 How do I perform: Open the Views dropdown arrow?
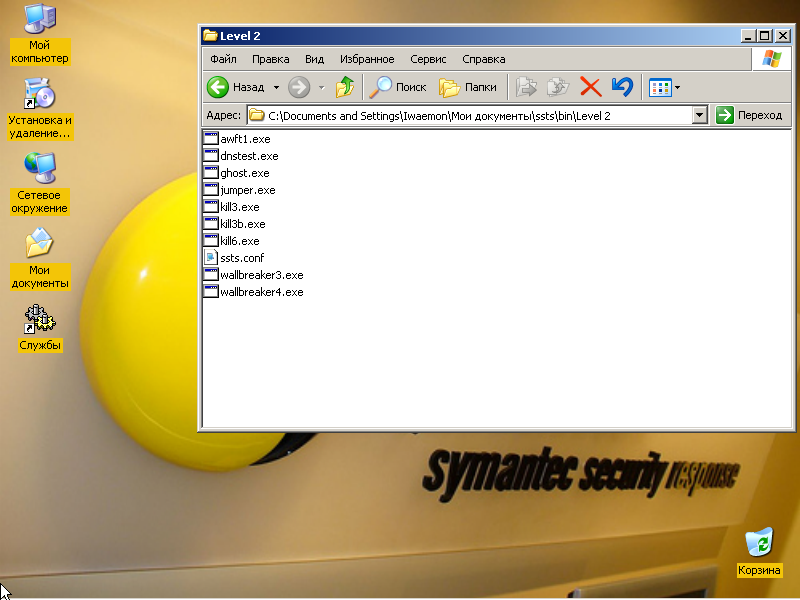678,88
